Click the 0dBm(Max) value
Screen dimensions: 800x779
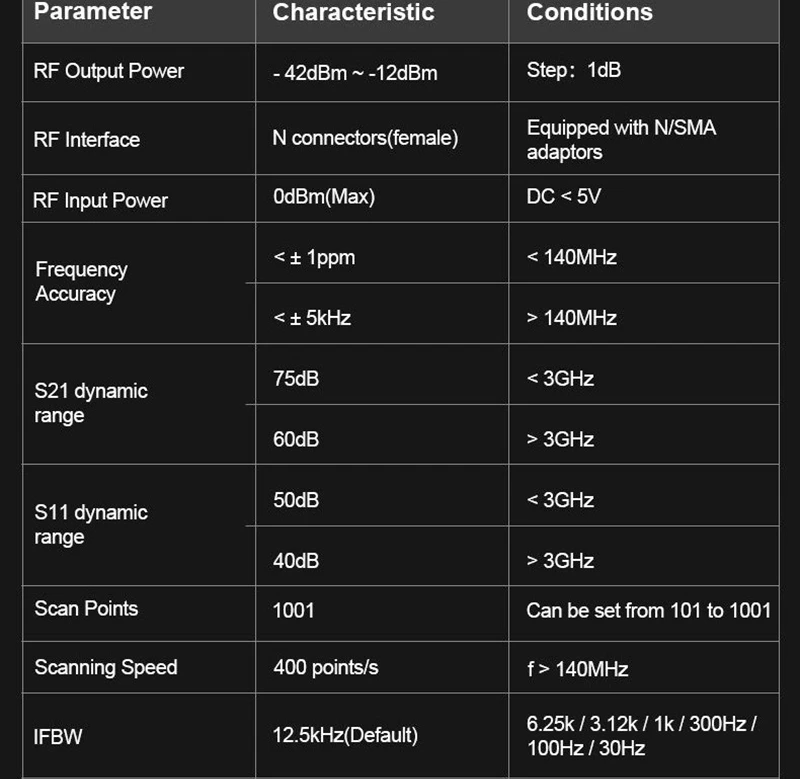[x=324, y=197]
